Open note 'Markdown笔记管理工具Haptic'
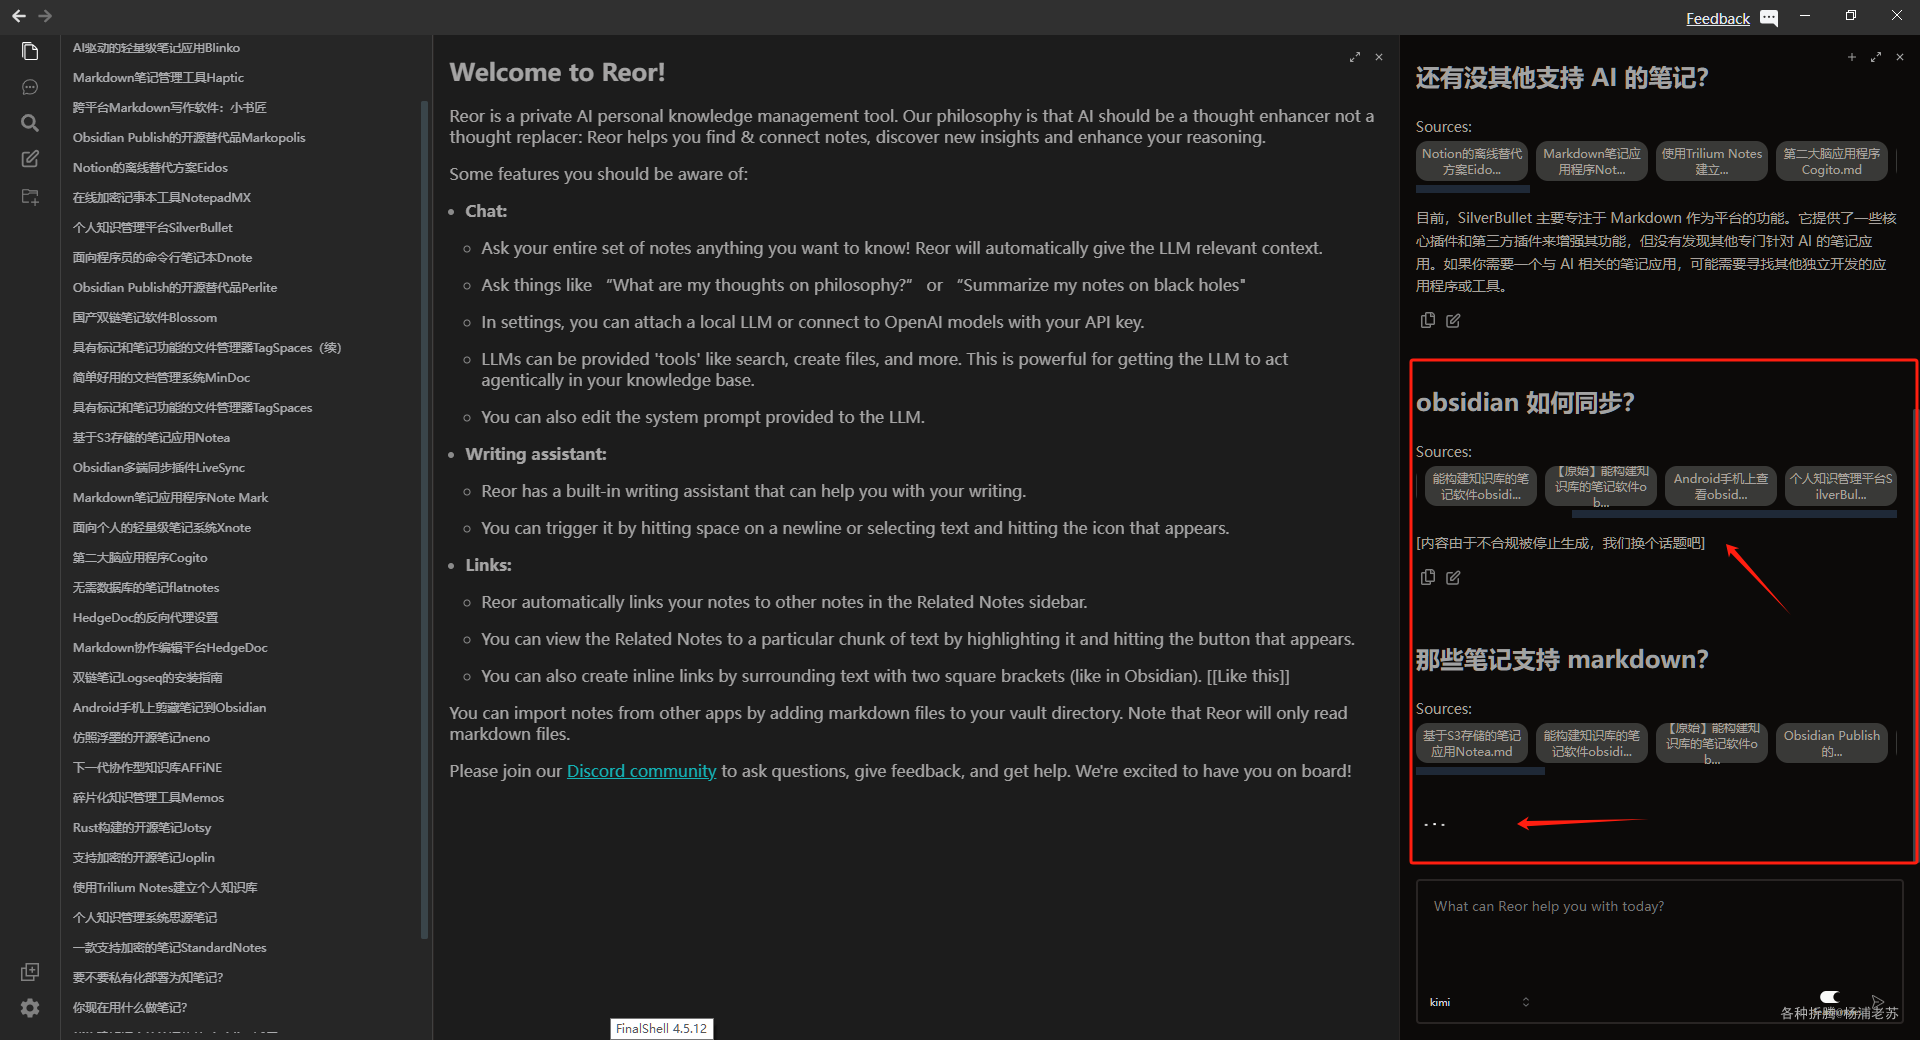1920x1040 pixels. 158,78
